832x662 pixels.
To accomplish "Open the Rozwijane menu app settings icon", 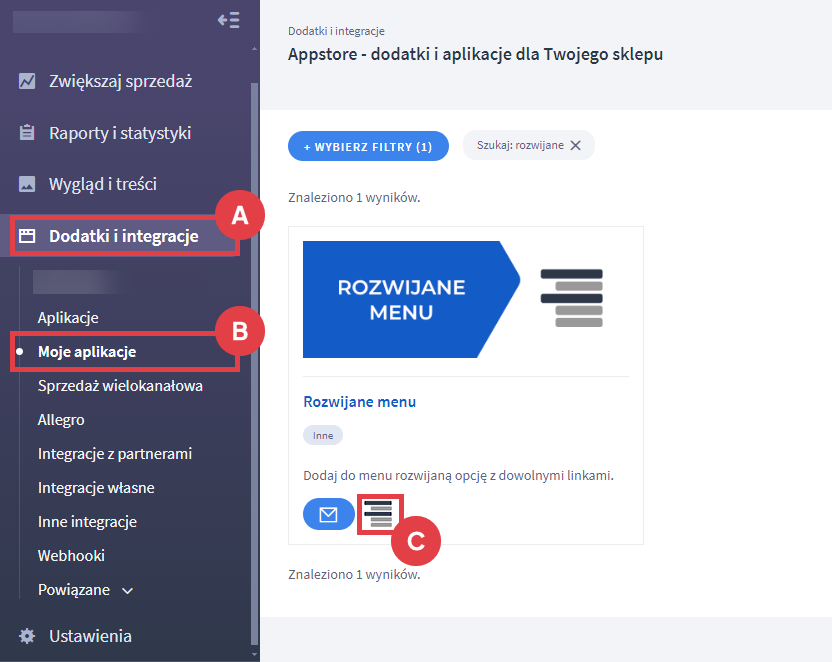I will [378, 515].
